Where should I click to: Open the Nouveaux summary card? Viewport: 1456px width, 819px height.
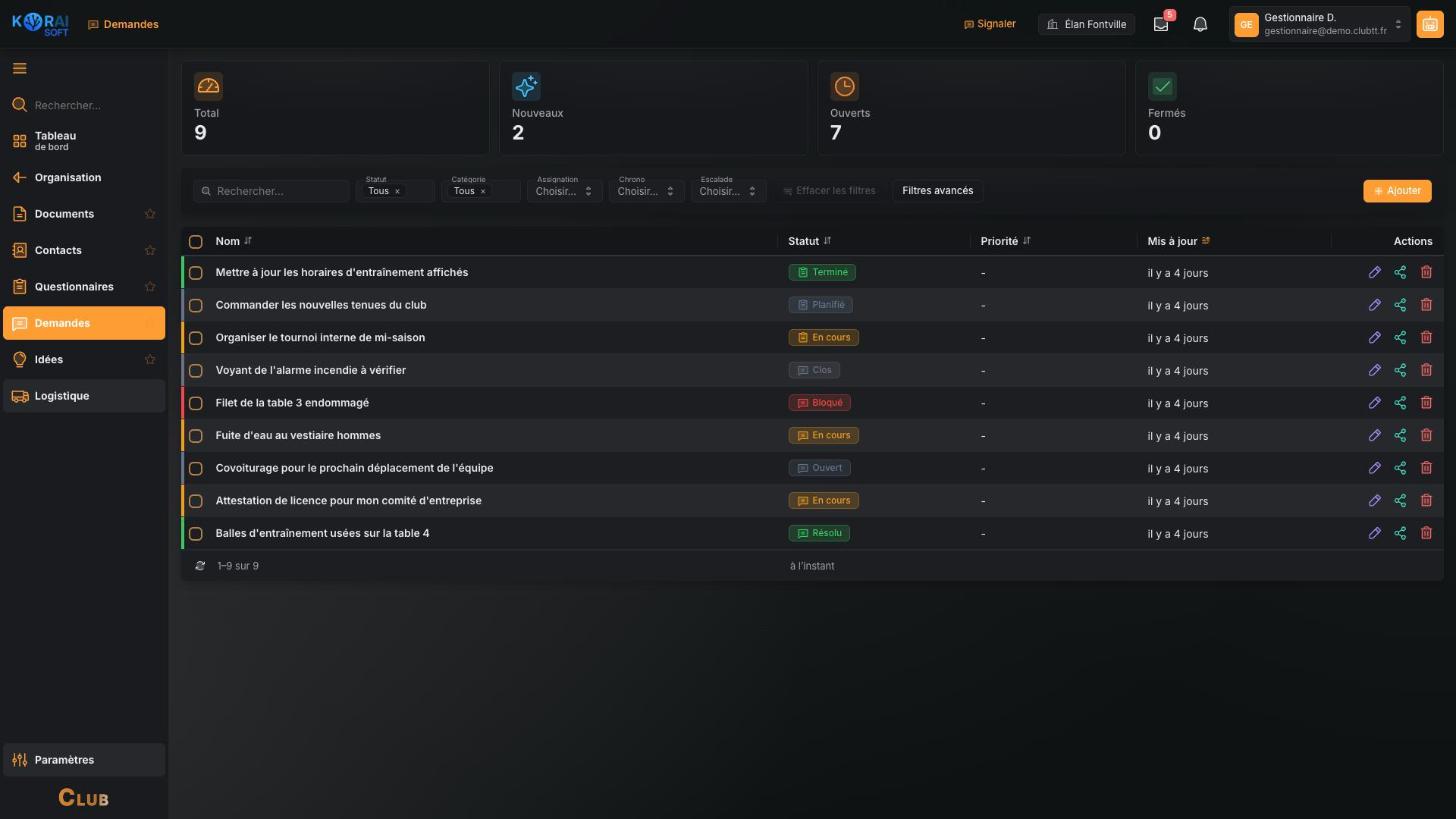(653, 108)
